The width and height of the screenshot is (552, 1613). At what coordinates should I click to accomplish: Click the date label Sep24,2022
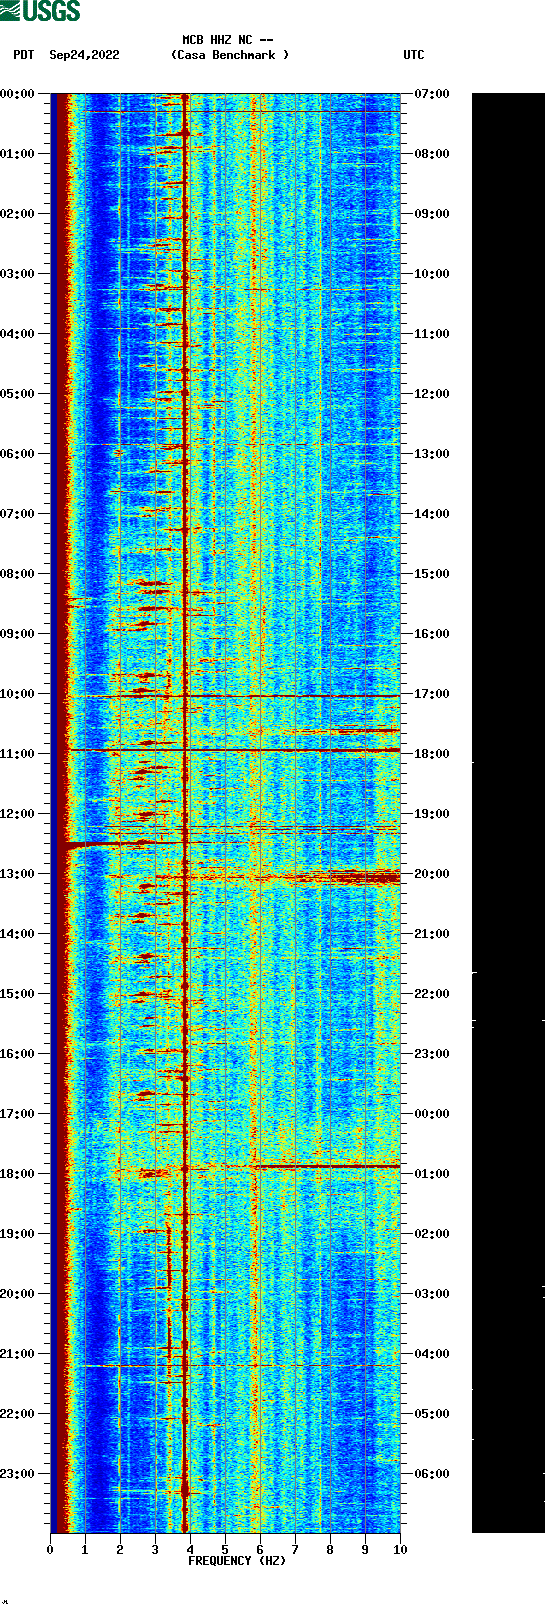click(x=84, y=55)
